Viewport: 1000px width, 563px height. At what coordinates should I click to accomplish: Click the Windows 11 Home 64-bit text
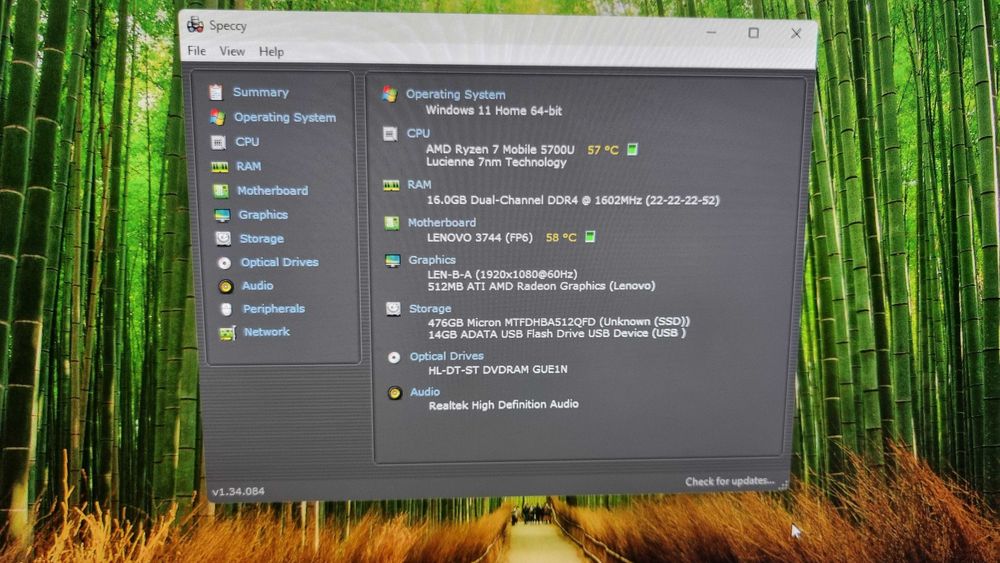click(494, 110)
